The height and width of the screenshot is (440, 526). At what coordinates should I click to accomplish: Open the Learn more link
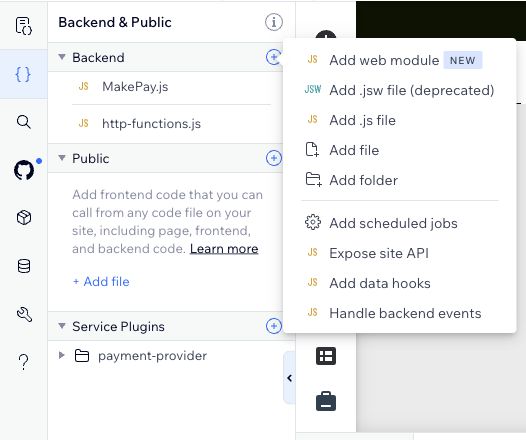point(224,249)
